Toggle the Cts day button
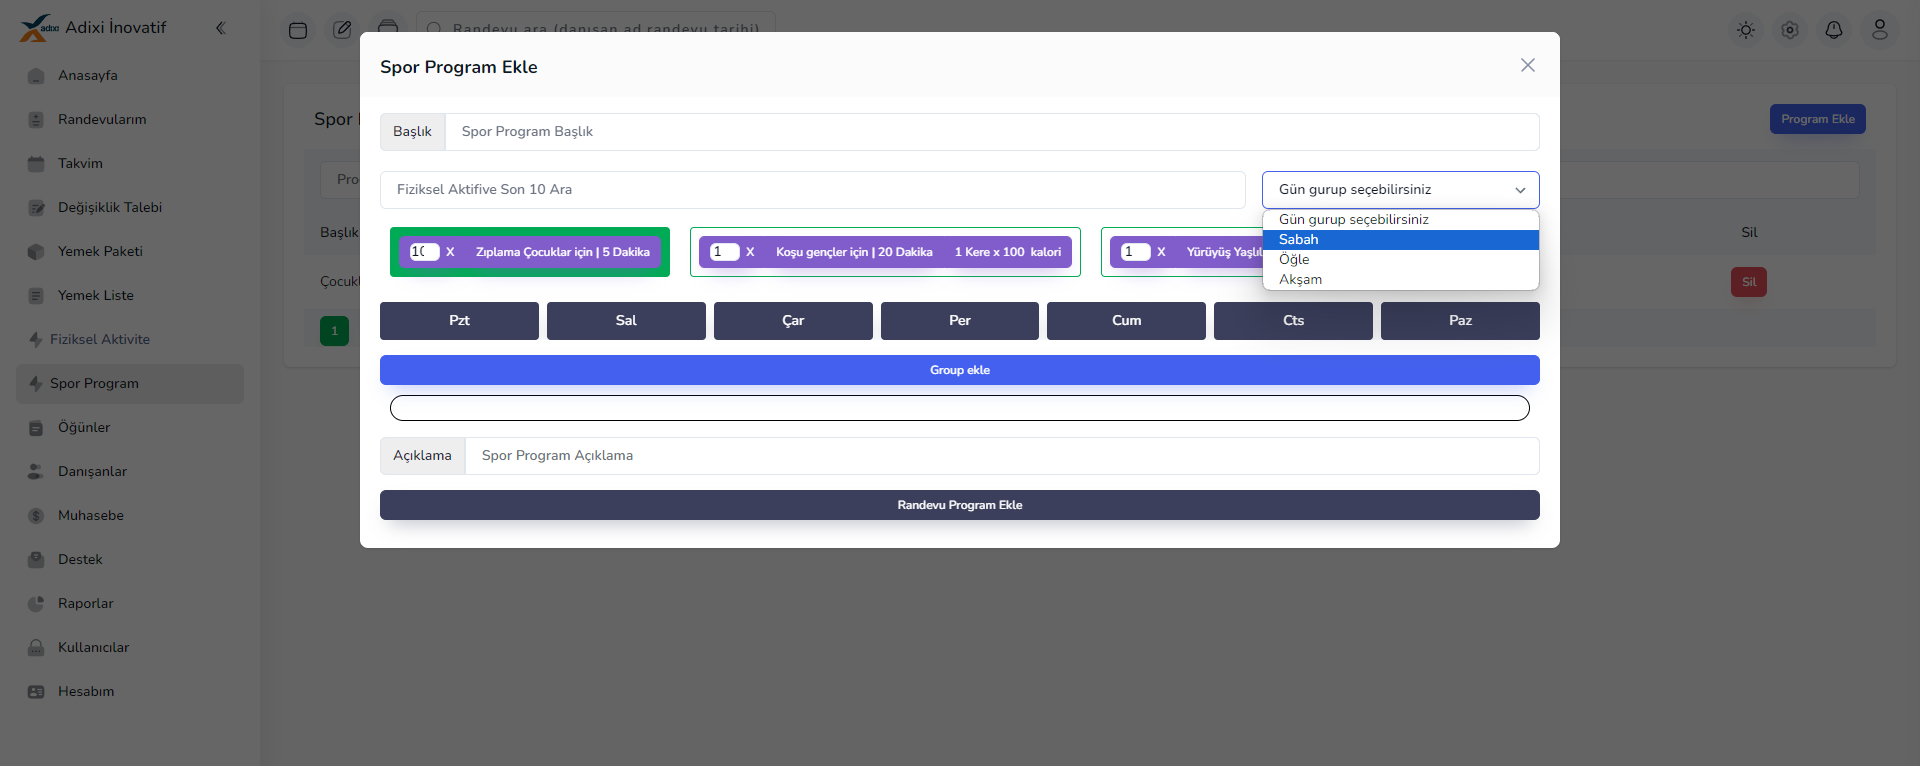Viewport: 1920px width, 766px height. pos(1293,321)
